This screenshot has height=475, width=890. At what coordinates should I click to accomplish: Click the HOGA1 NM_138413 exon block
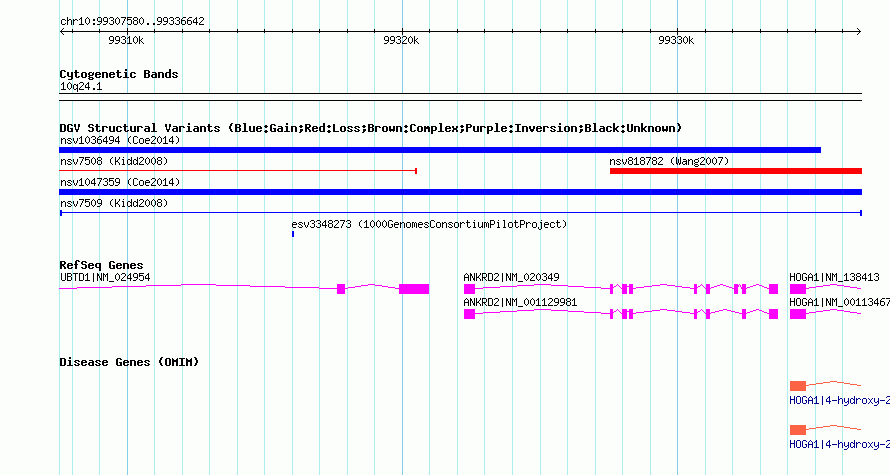click(797, 289)
